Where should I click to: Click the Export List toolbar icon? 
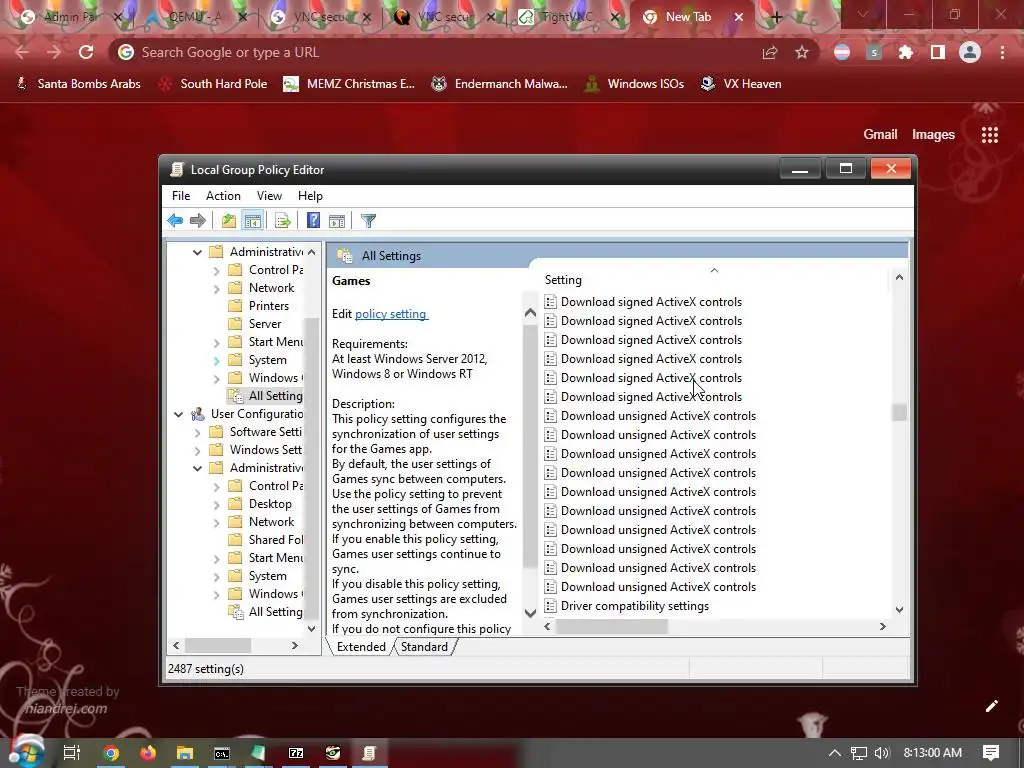(283, 221)
